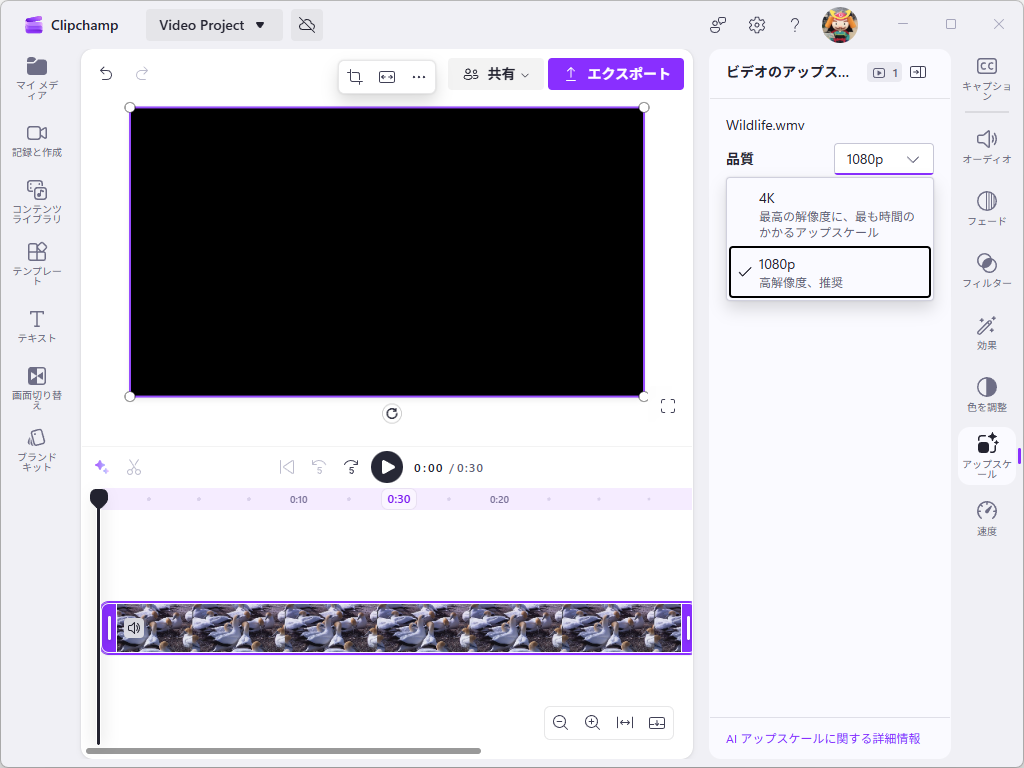Expand the 共有 share dropdown

[496, 74]
